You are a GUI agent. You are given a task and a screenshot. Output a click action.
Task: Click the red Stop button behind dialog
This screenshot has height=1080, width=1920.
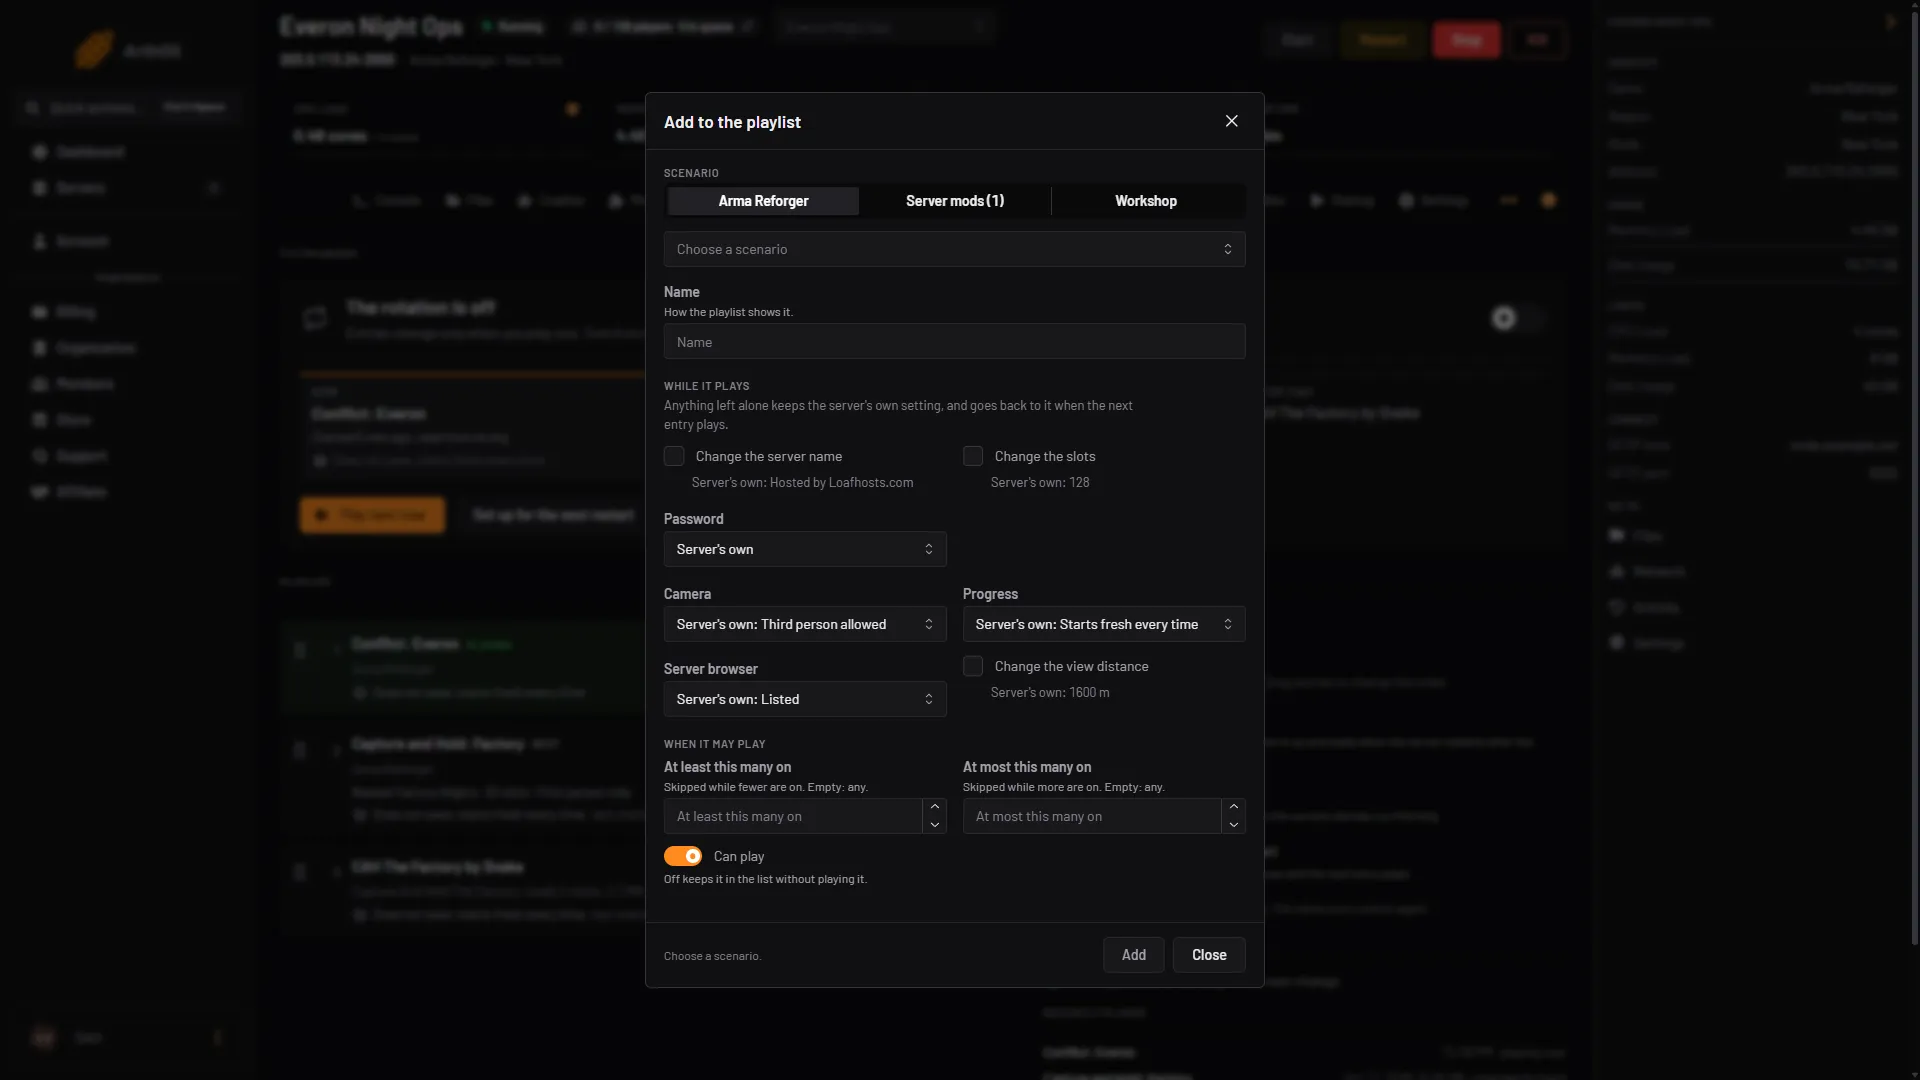click(x=1467, y=40)
